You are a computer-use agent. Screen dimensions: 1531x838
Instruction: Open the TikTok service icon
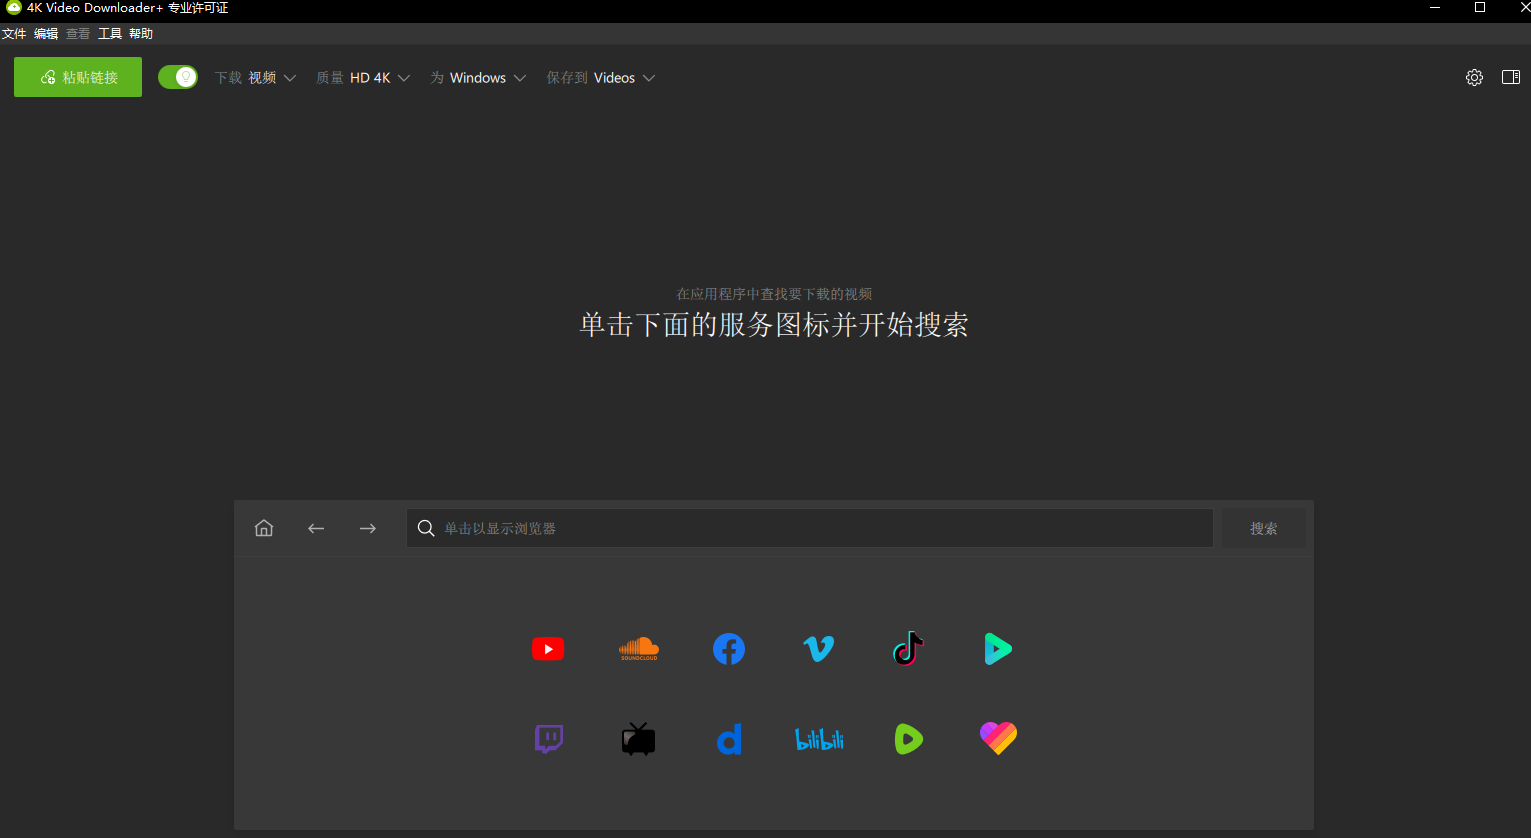[908, 649]
